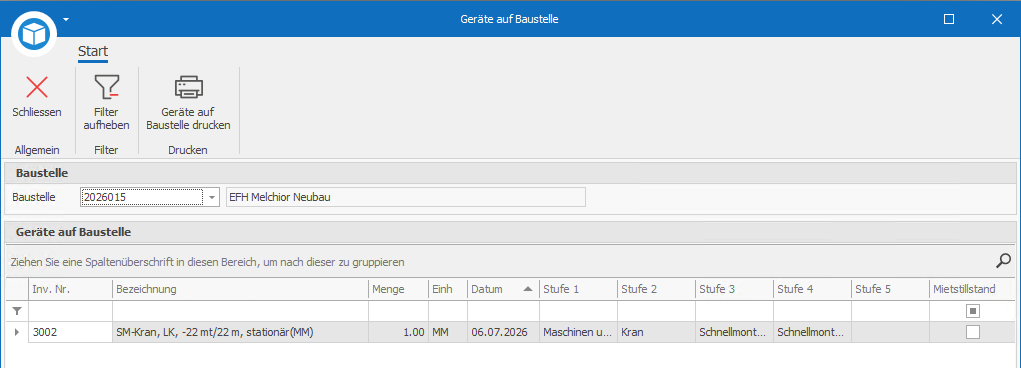Viewport: 1021px width, 368px height.
Task: Click the filter row funnel icon
Action: click(x=17, y=312)
